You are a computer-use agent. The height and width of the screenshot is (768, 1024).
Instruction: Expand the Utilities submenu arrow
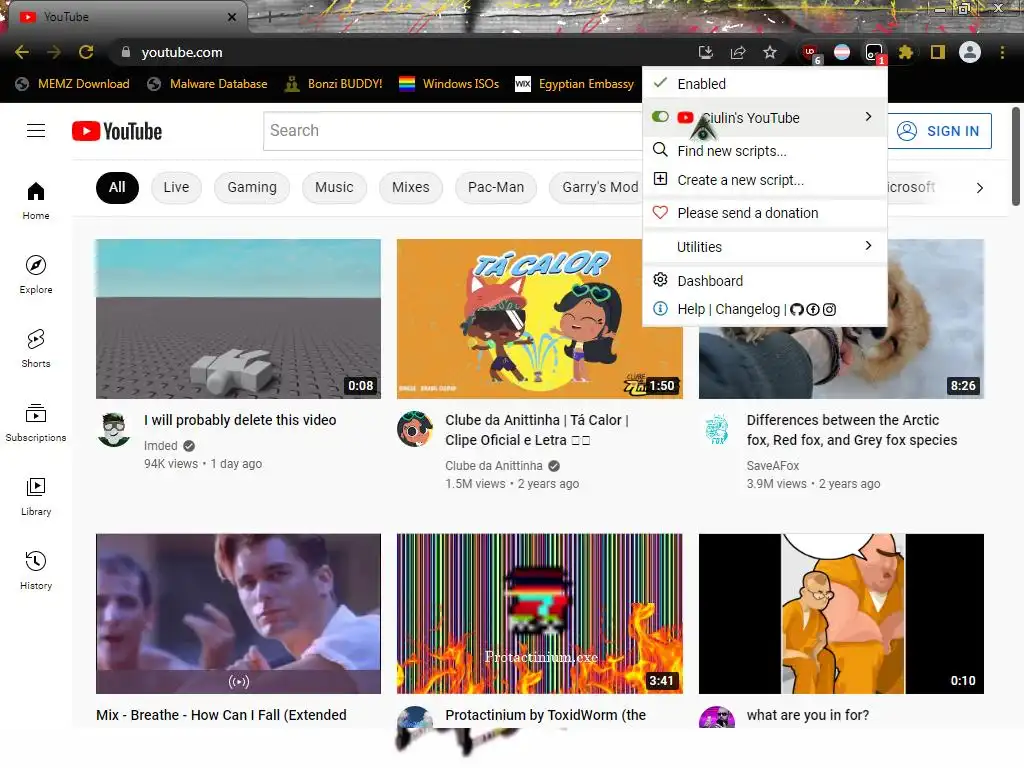pyautogui.click(x=868, y=246)
